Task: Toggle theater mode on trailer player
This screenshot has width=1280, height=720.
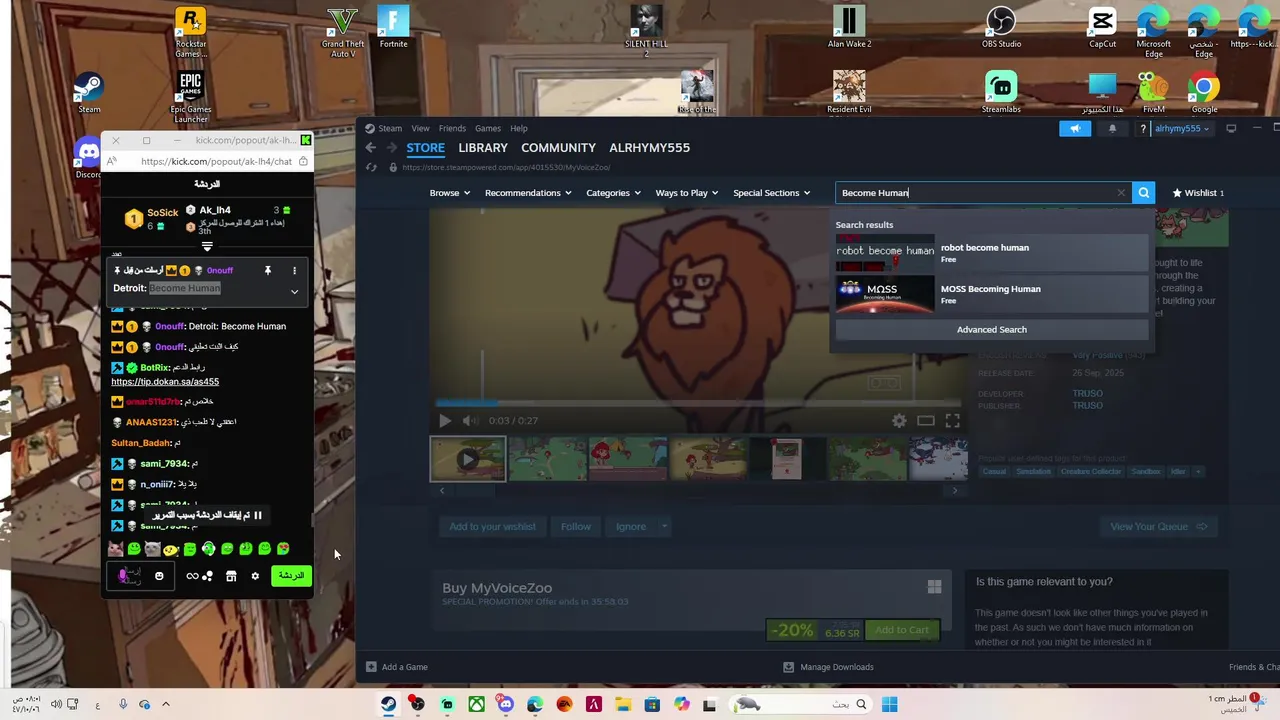Action: pyautogui.click(x=926, y=421)
